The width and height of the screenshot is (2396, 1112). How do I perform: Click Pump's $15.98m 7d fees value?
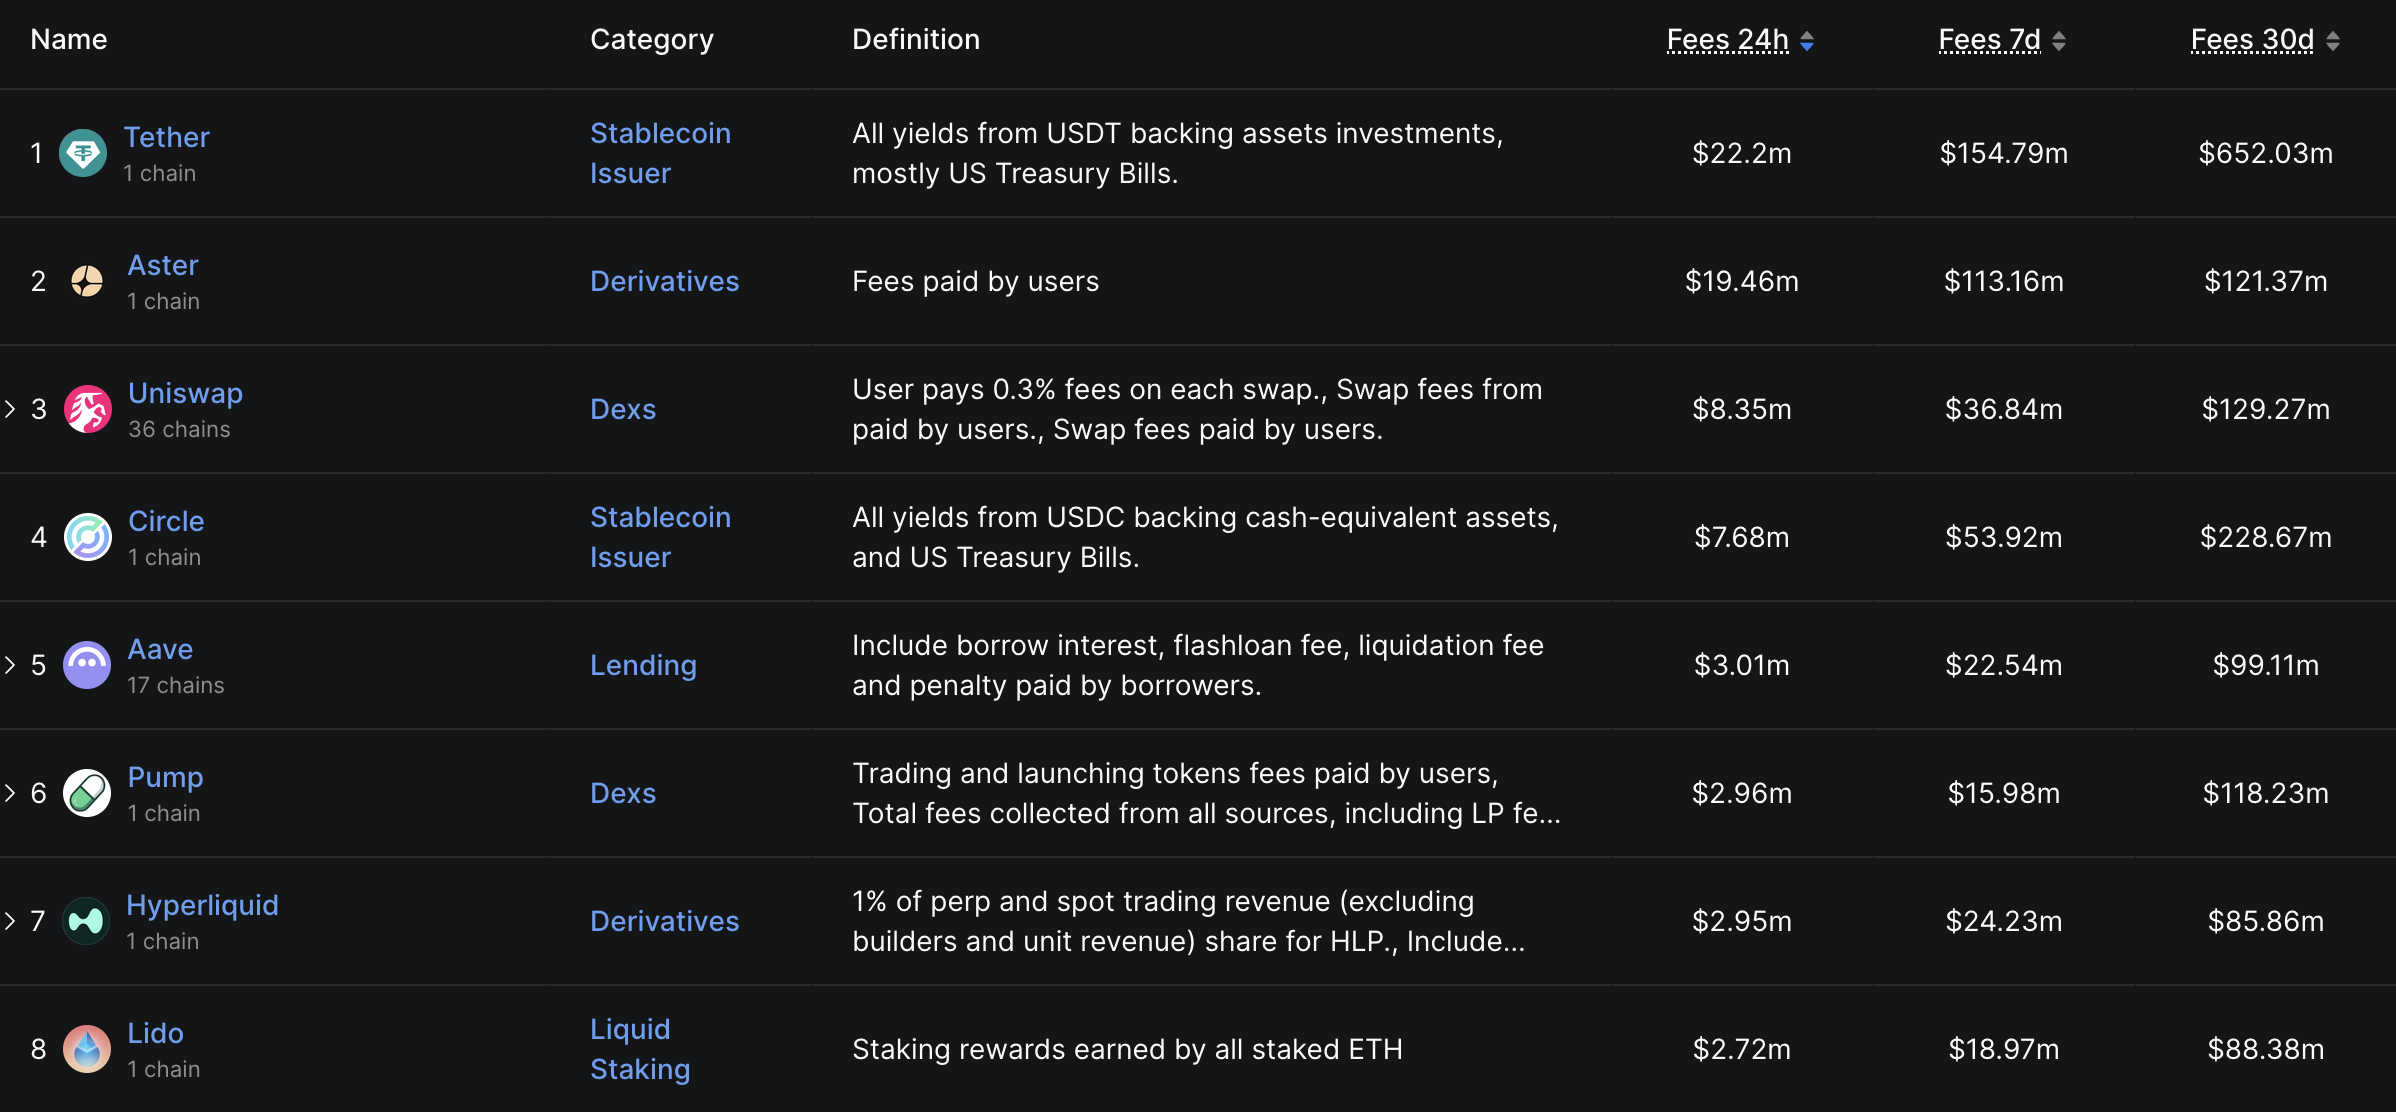pos(2004,793)
